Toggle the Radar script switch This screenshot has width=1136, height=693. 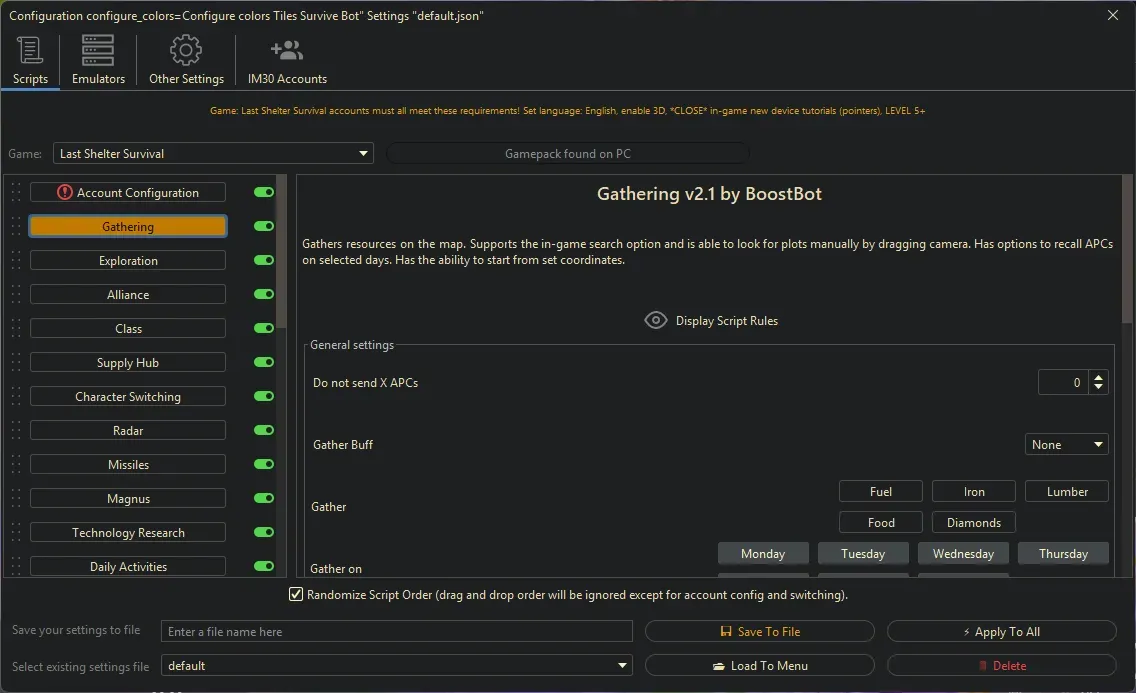[264, 430]
